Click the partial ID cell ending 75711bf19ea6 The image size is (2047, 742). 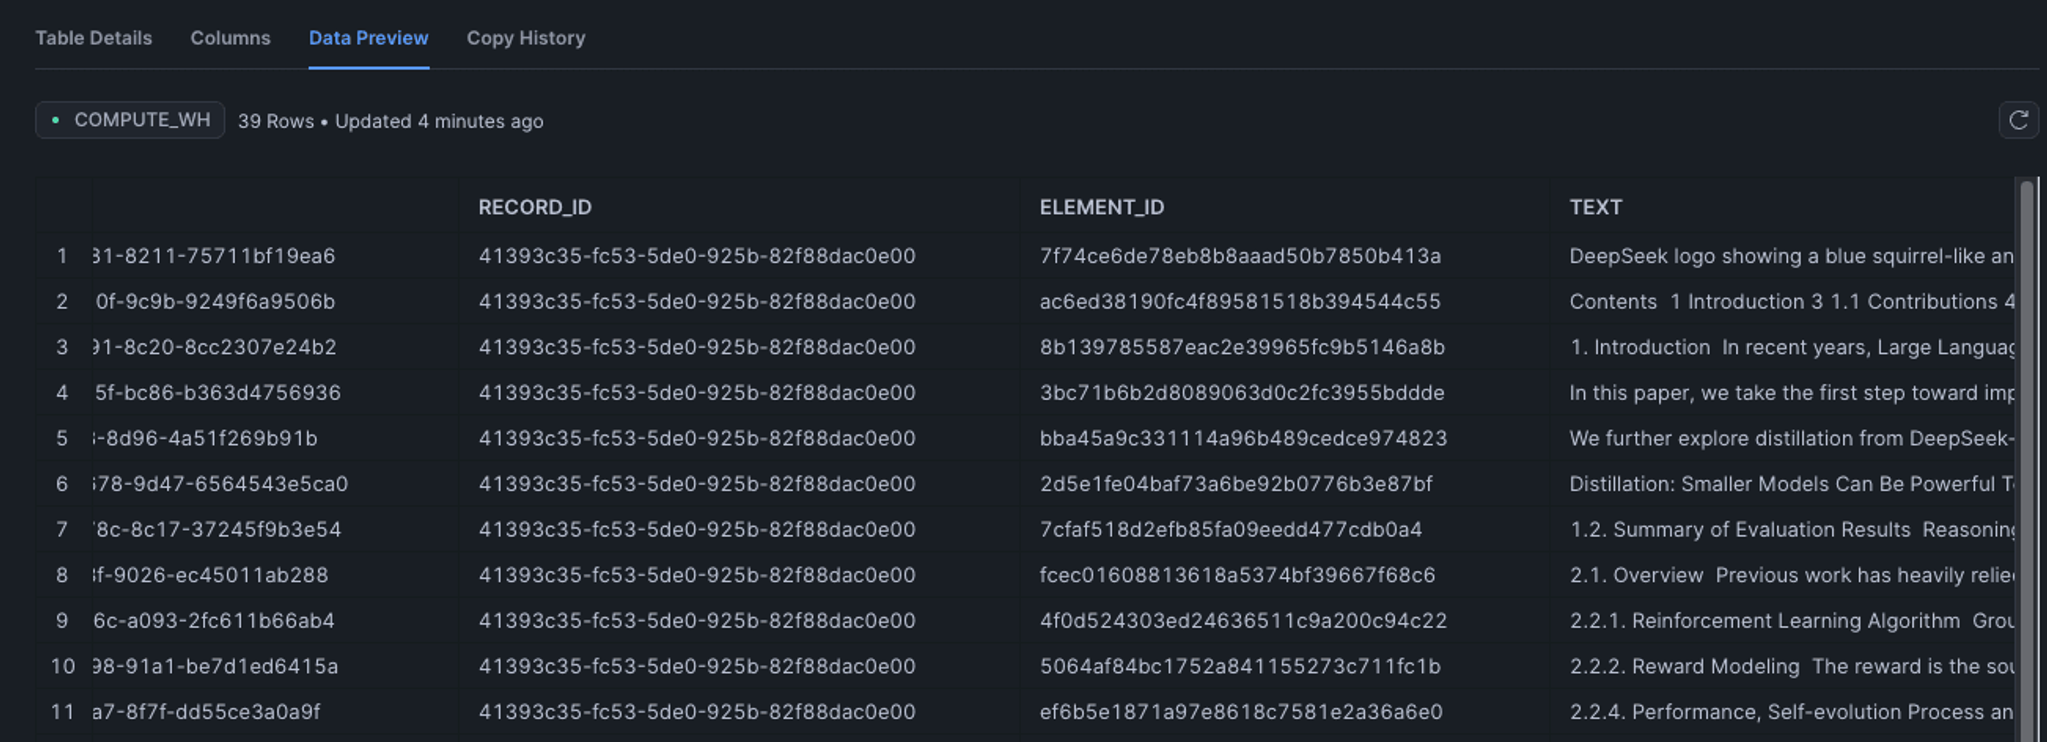274,256
